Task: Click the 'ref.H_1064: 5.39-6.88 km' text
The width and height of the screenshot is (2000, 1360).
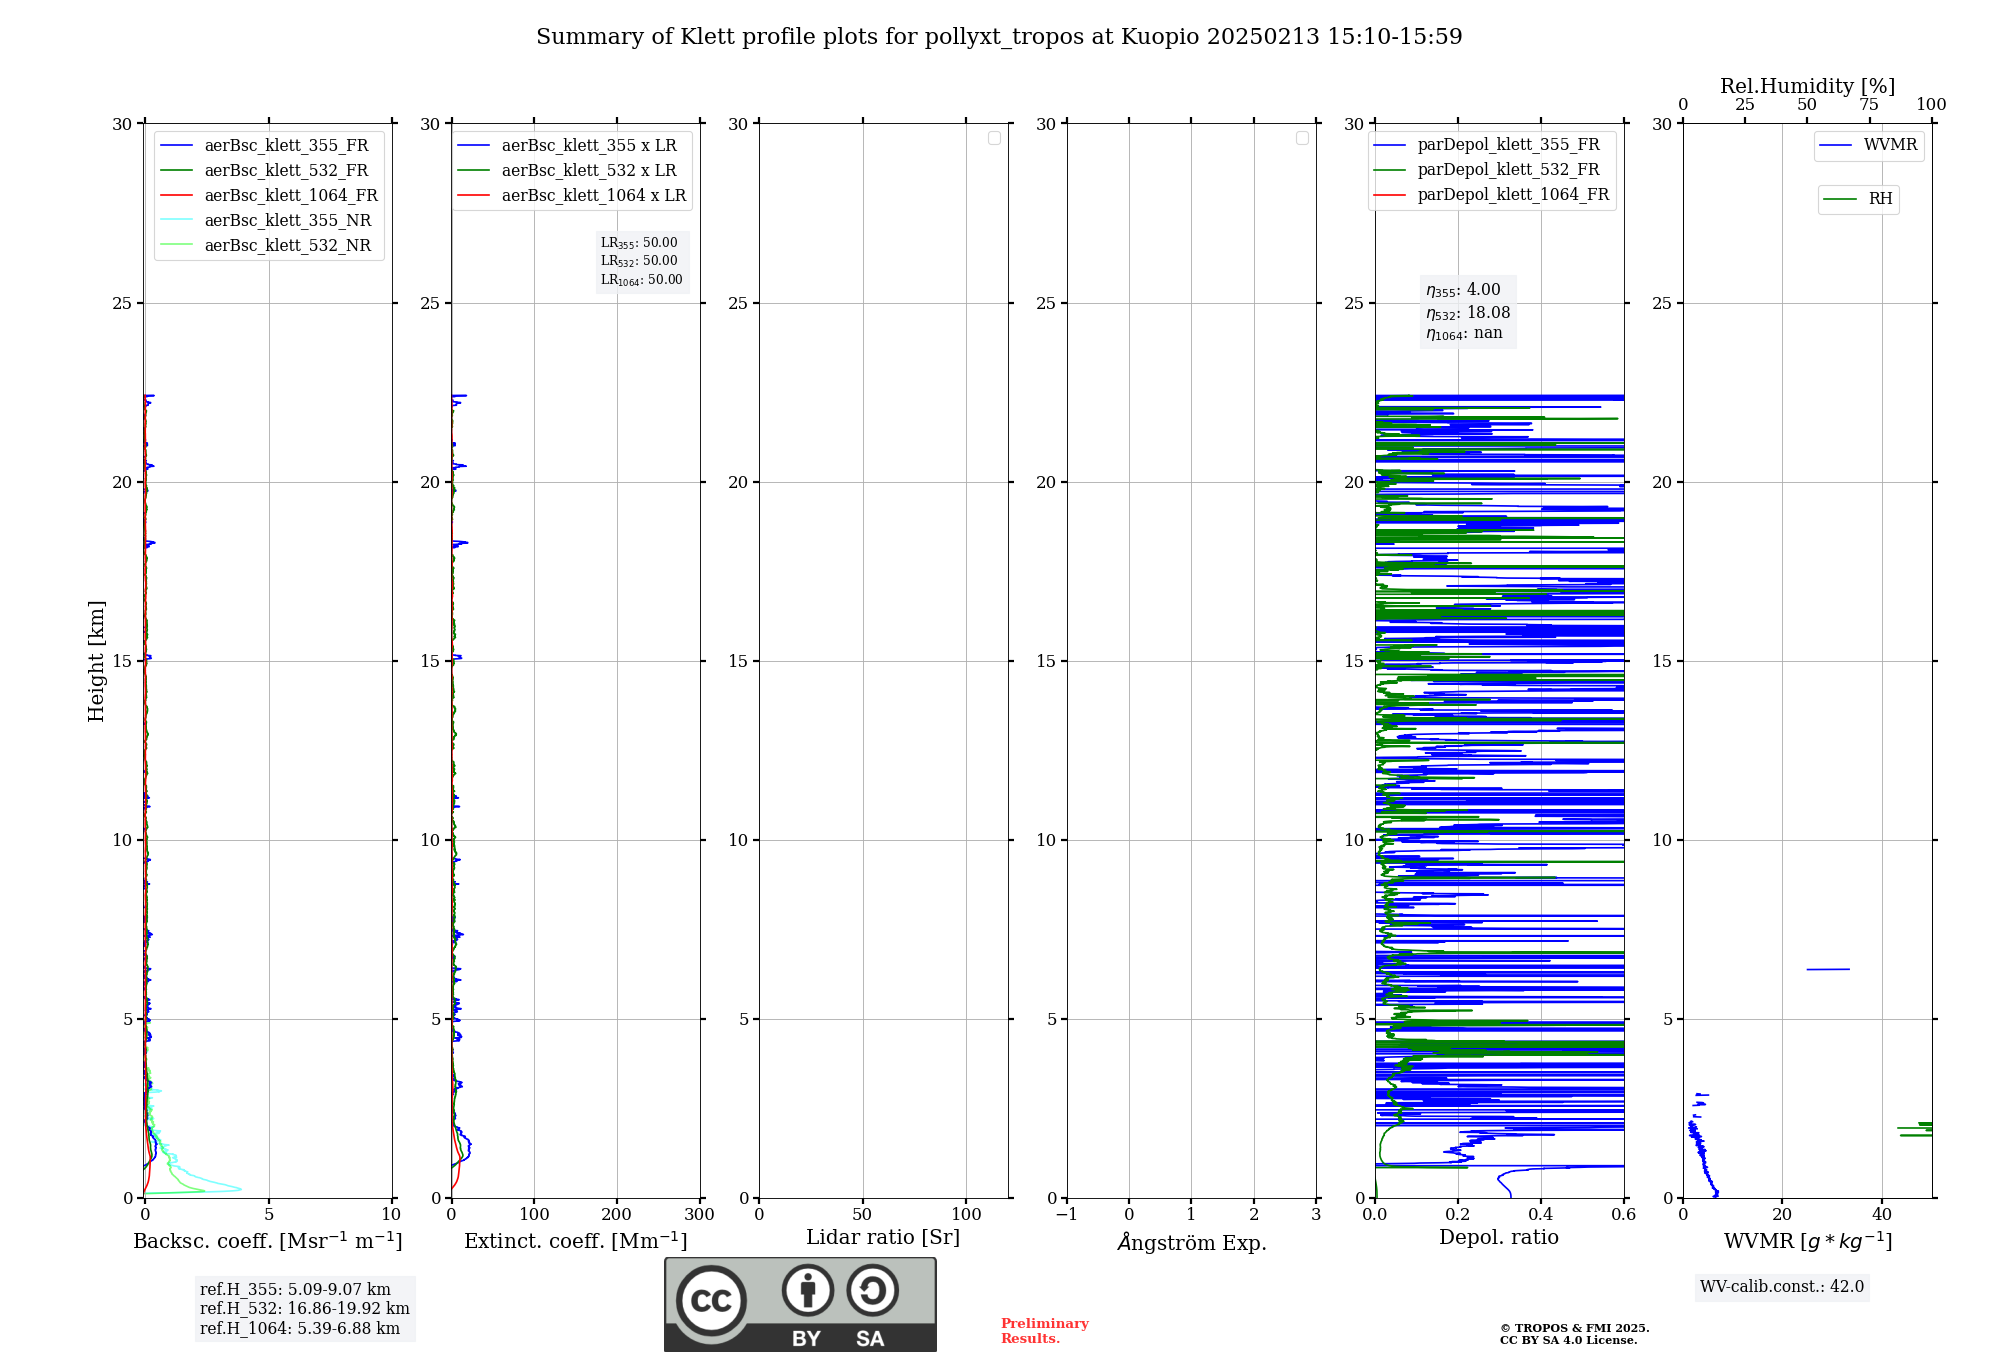Action: 300,1329
